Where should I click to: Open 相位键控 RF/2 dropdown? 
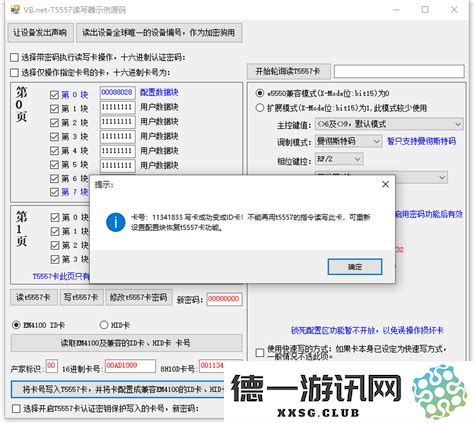coord(339,159)
